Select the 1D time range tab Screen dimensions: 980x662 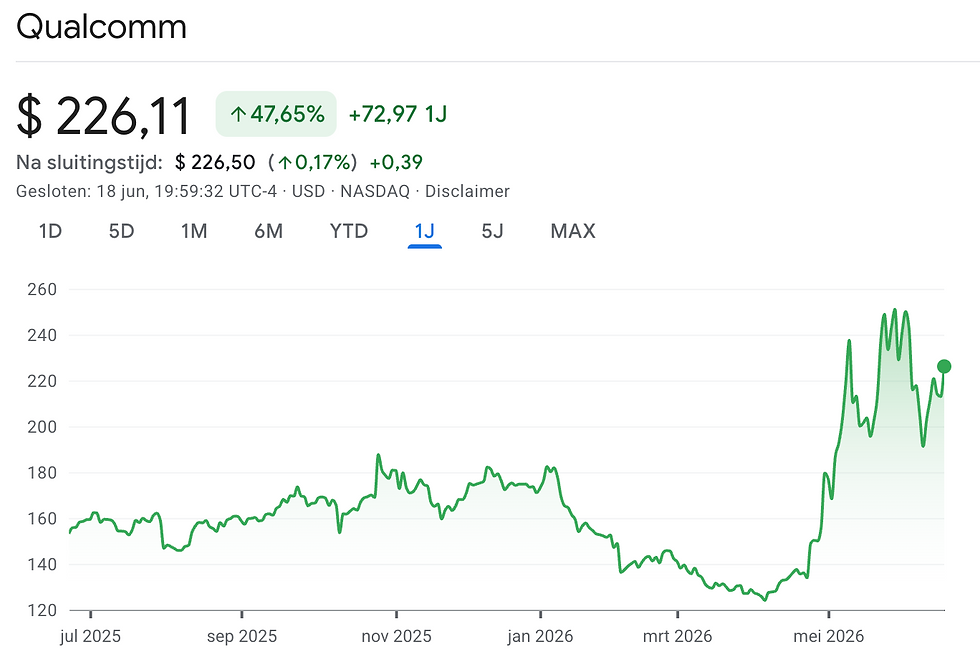click(50, 231)
